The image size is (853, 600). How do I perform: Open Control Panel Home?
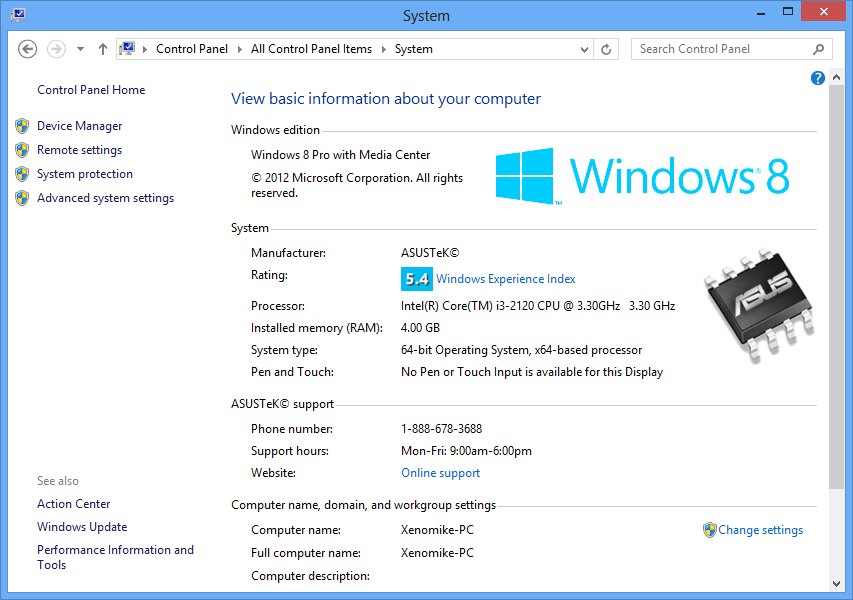[91, 90]
